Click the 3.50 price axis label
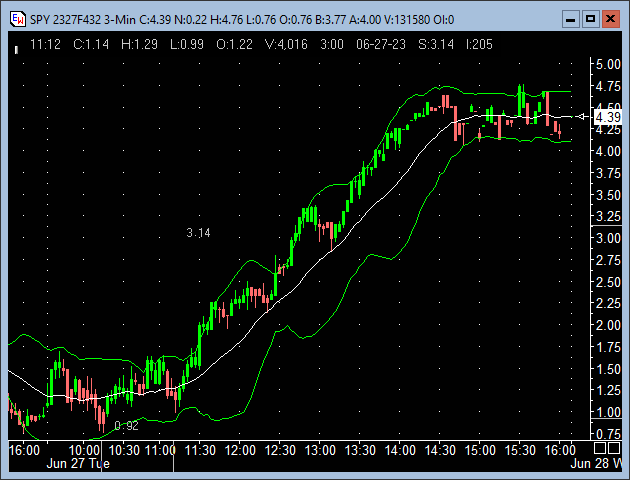 coord(608,195)
